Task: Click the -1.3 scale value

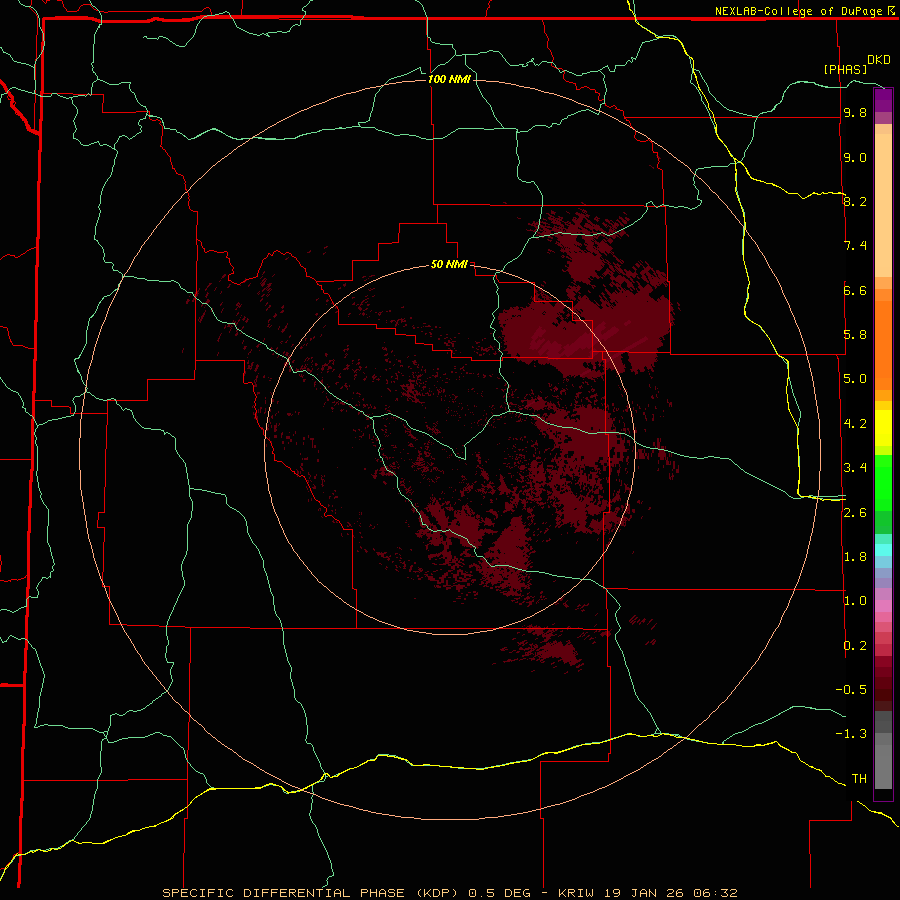Action: point(851,734)
